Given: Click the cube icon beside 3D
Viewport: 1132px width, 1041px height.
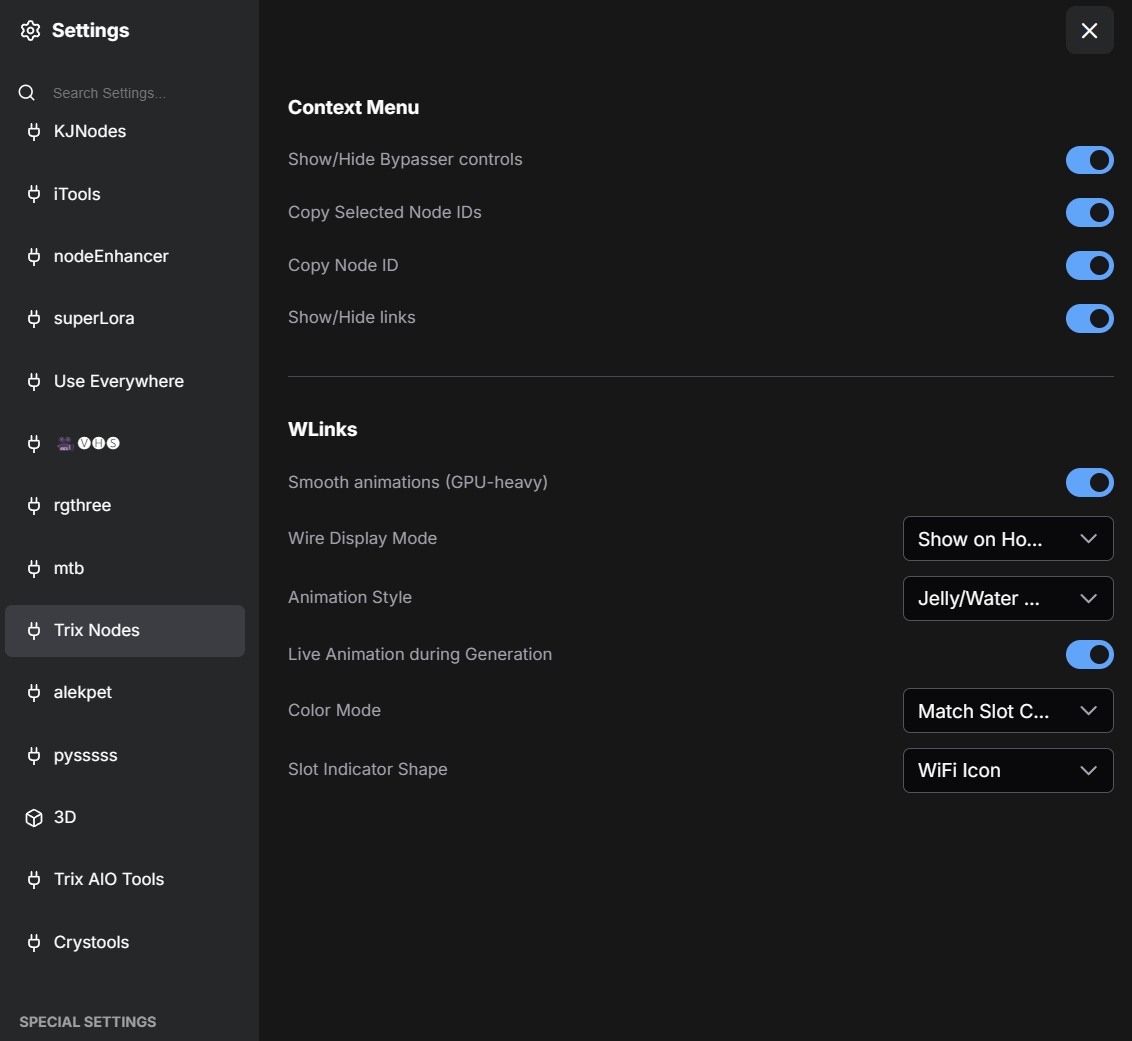Looking at the screenshot, I should pyautogui.click(x=33, y=817).
